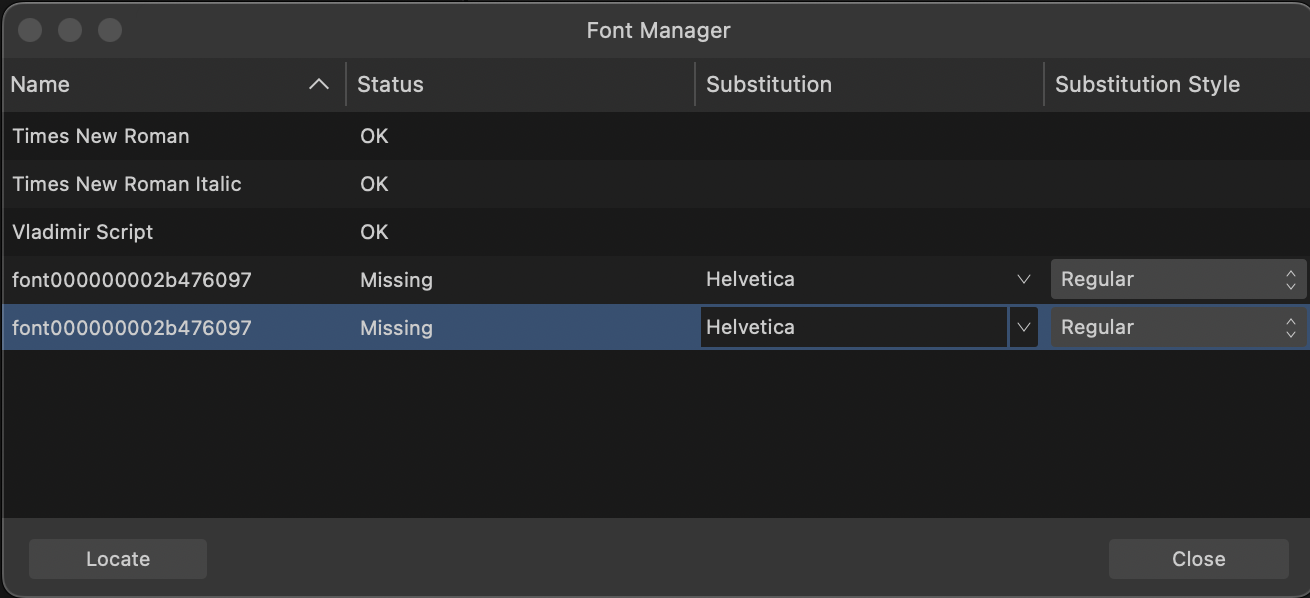Open Helvetica substitution dropdown arrow in highlighted row
Screen dimensions: 1310x598
click(1023, 327)
